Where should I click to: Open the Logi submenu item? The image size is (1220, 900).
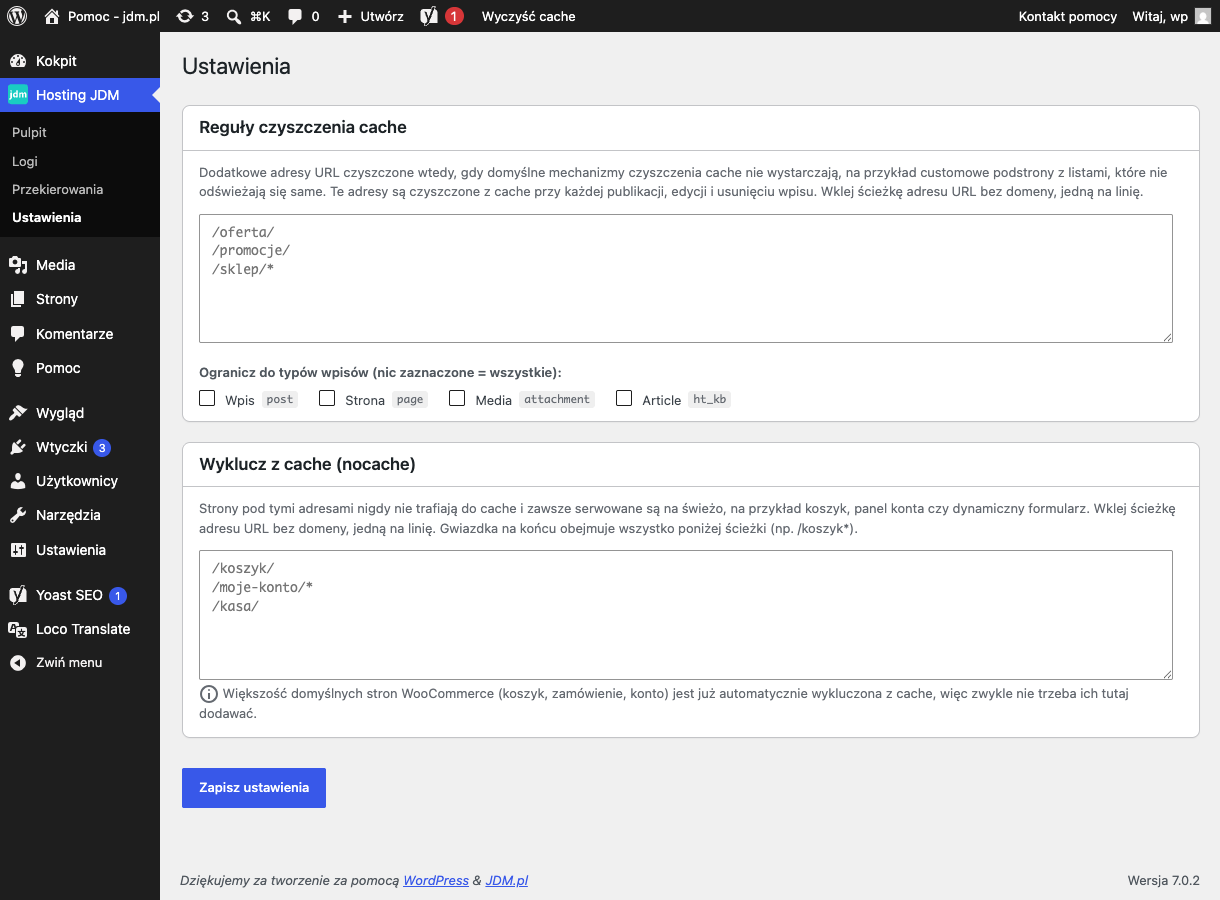(25, 161)
